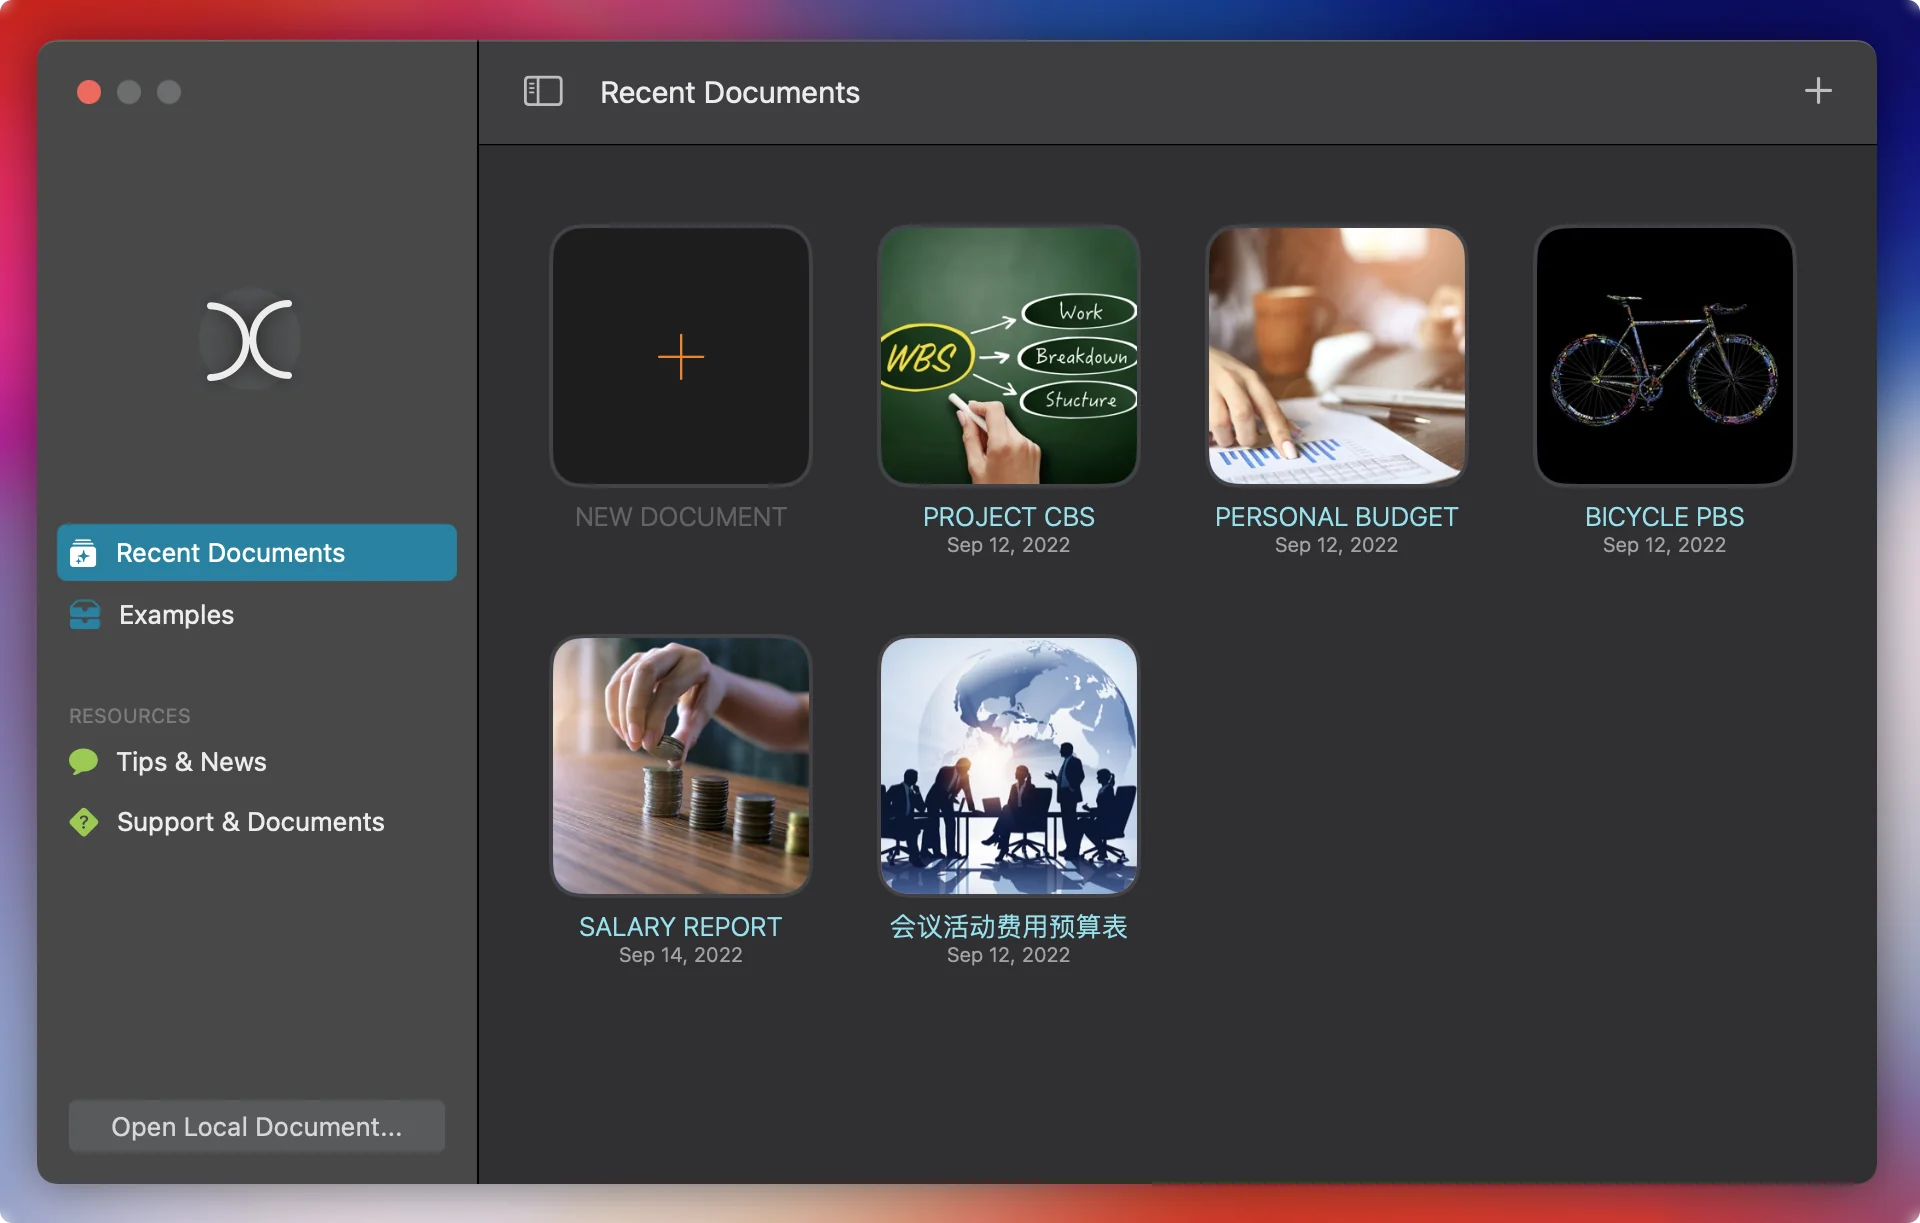Click the Tips & News entry
Image resolution: width=1920 pixels, height=1223 pixels.
191,761
